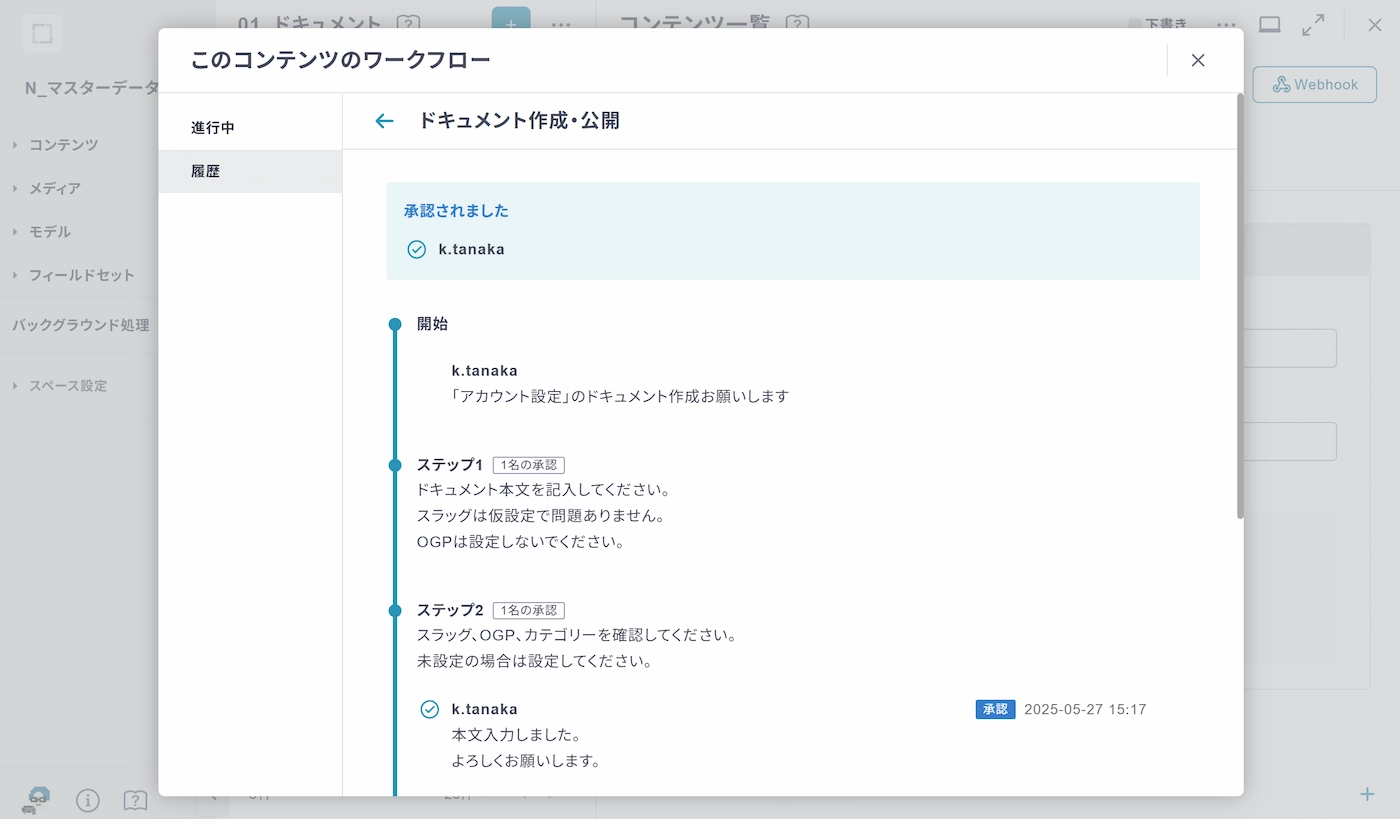Switch to the 進行中 tab

(213, 128)
